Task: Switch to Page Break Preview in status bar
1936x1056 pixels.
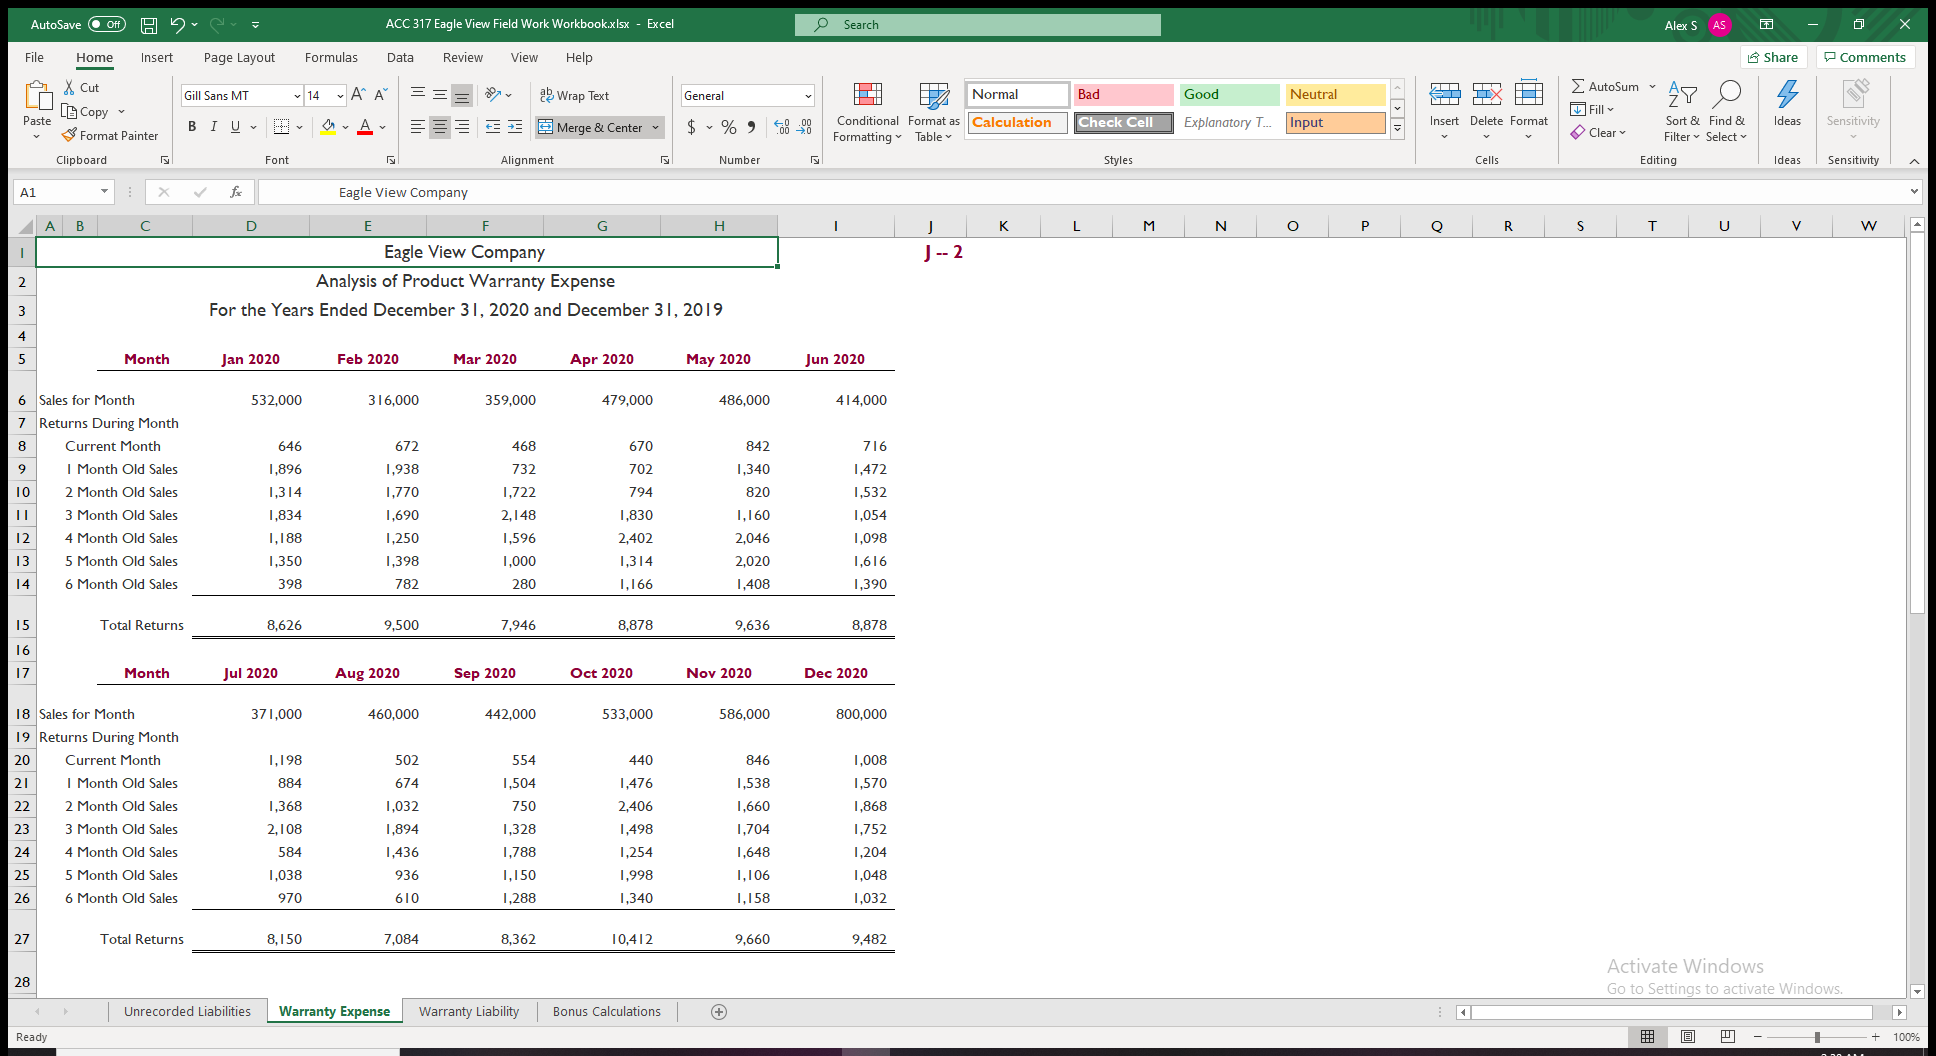Action: (1727, 1037)
